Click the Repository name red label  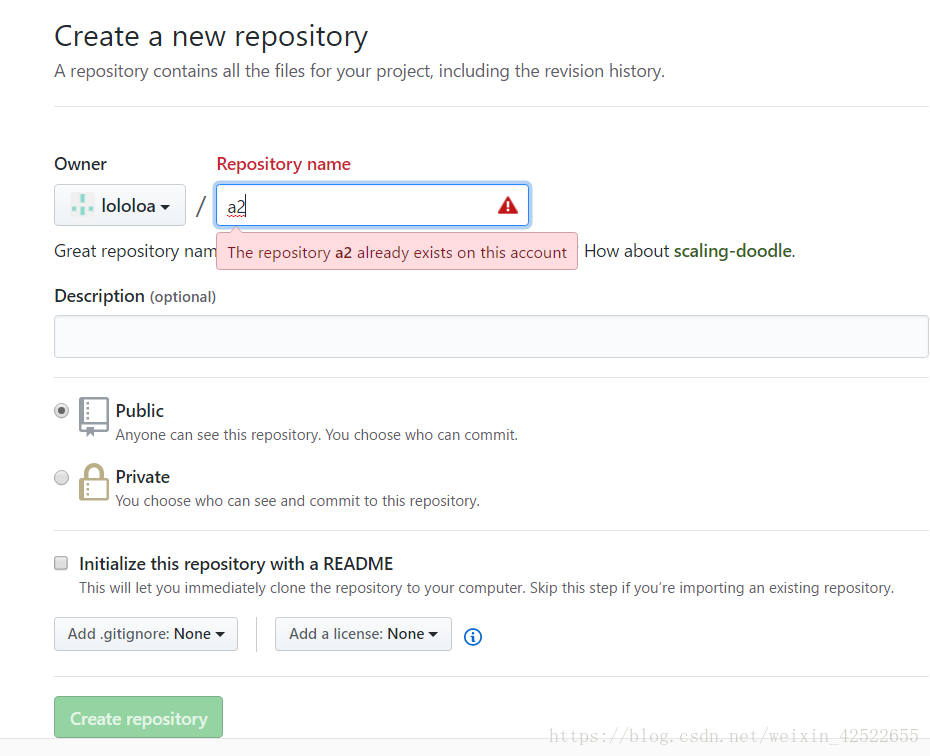(x=284, y=164)
